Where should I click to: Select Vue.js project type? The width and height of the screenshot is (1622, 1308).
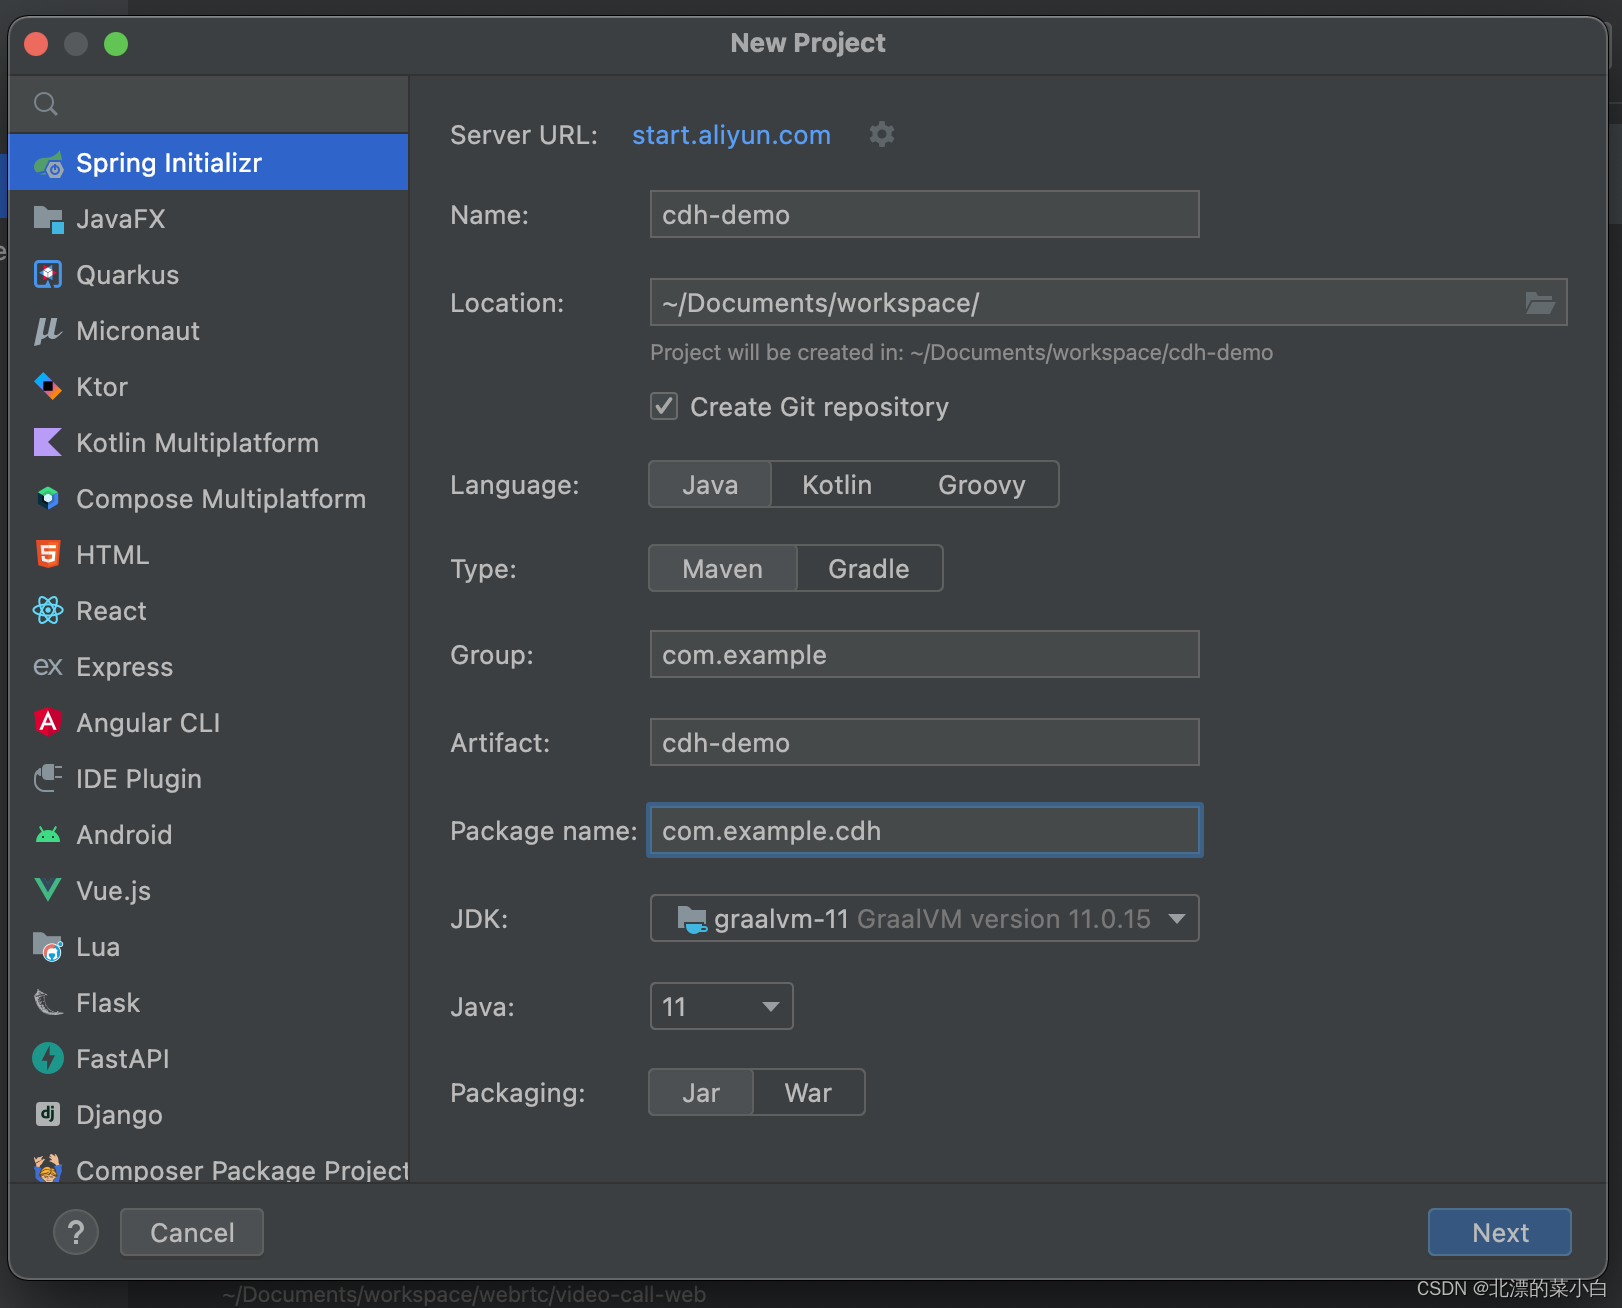pos(208,891)
